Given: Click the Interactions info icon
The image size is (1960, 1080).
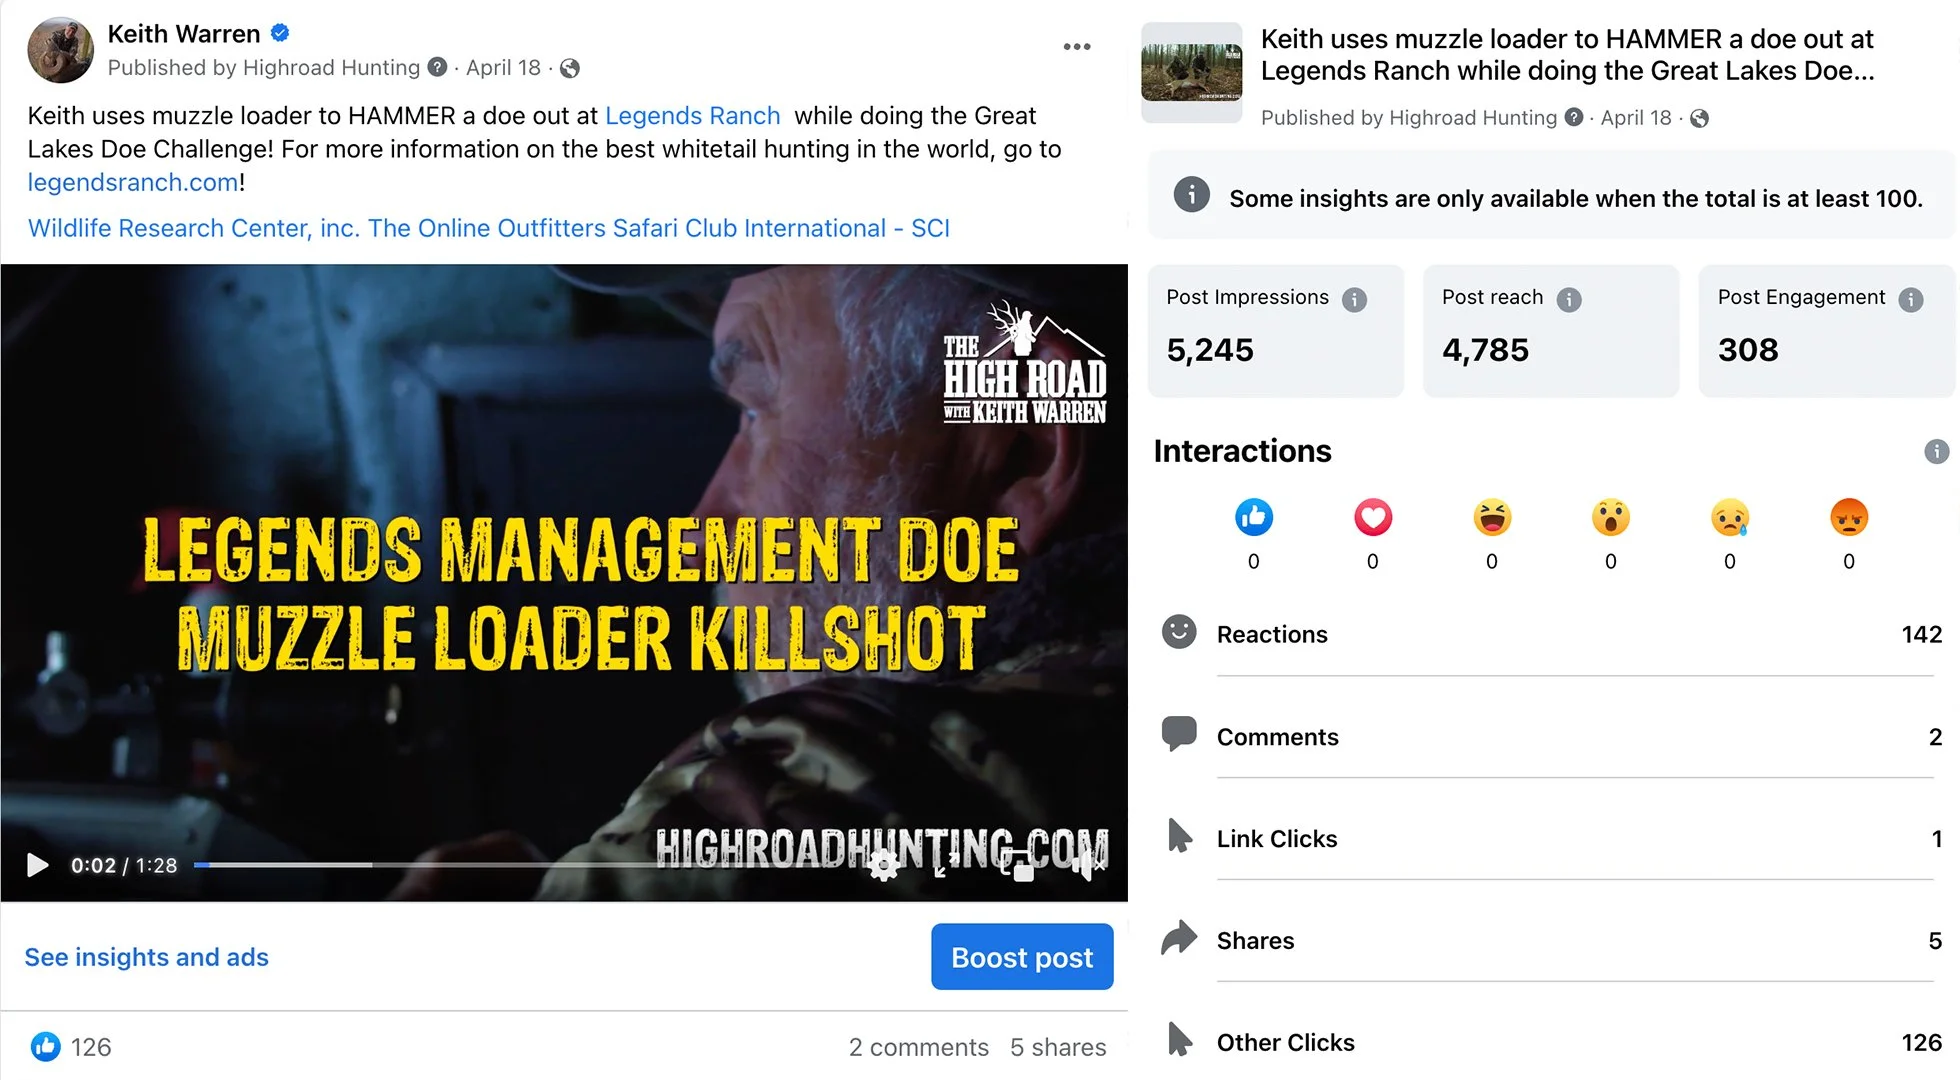Looking at the screenshot, I should [x=1936, y=451].
